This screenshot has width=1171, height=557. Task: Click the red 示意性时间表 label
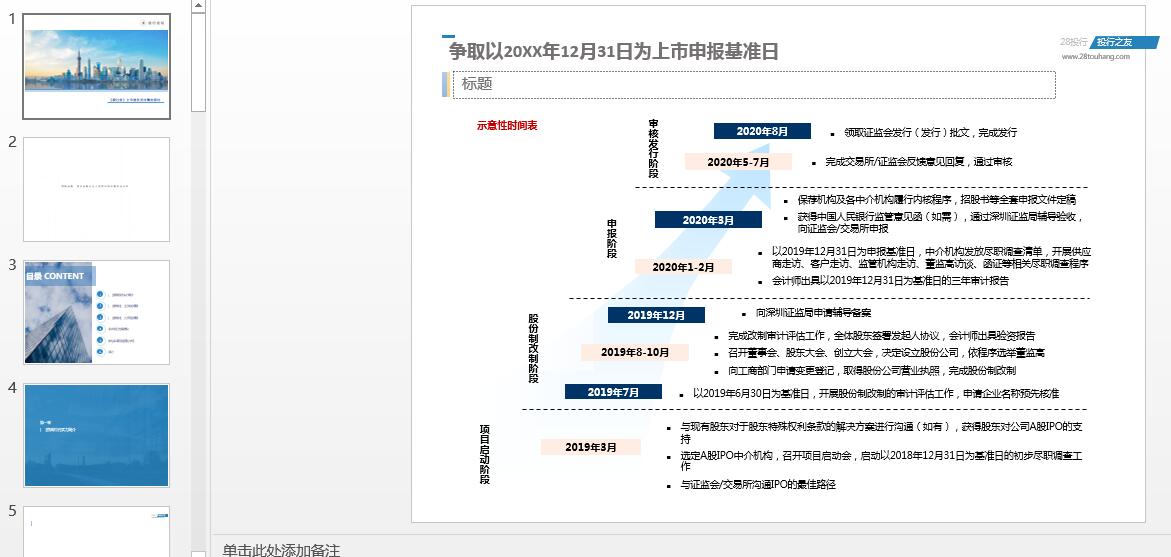tap(507, 125)
